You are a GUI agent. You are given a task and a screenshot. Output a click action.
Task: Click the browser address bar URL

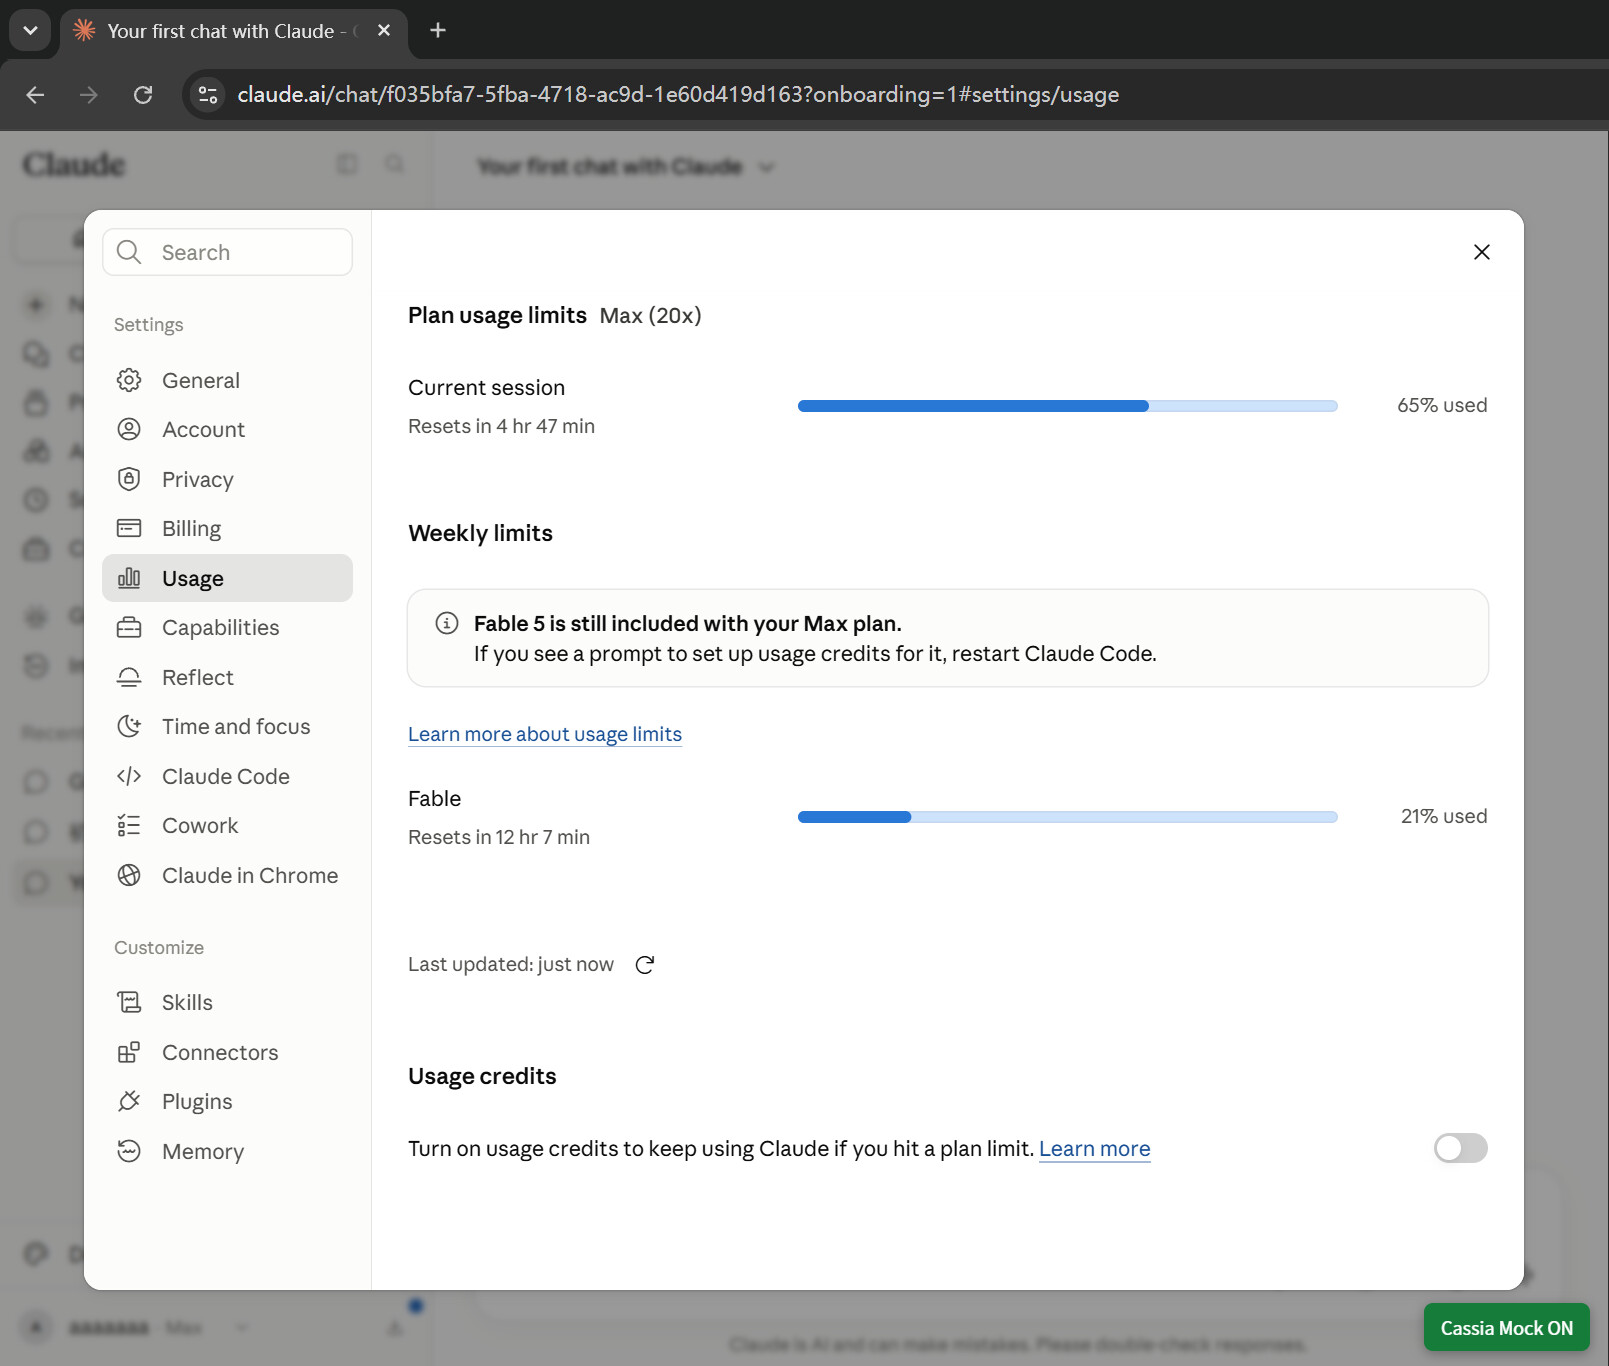(x=678, y=94)
